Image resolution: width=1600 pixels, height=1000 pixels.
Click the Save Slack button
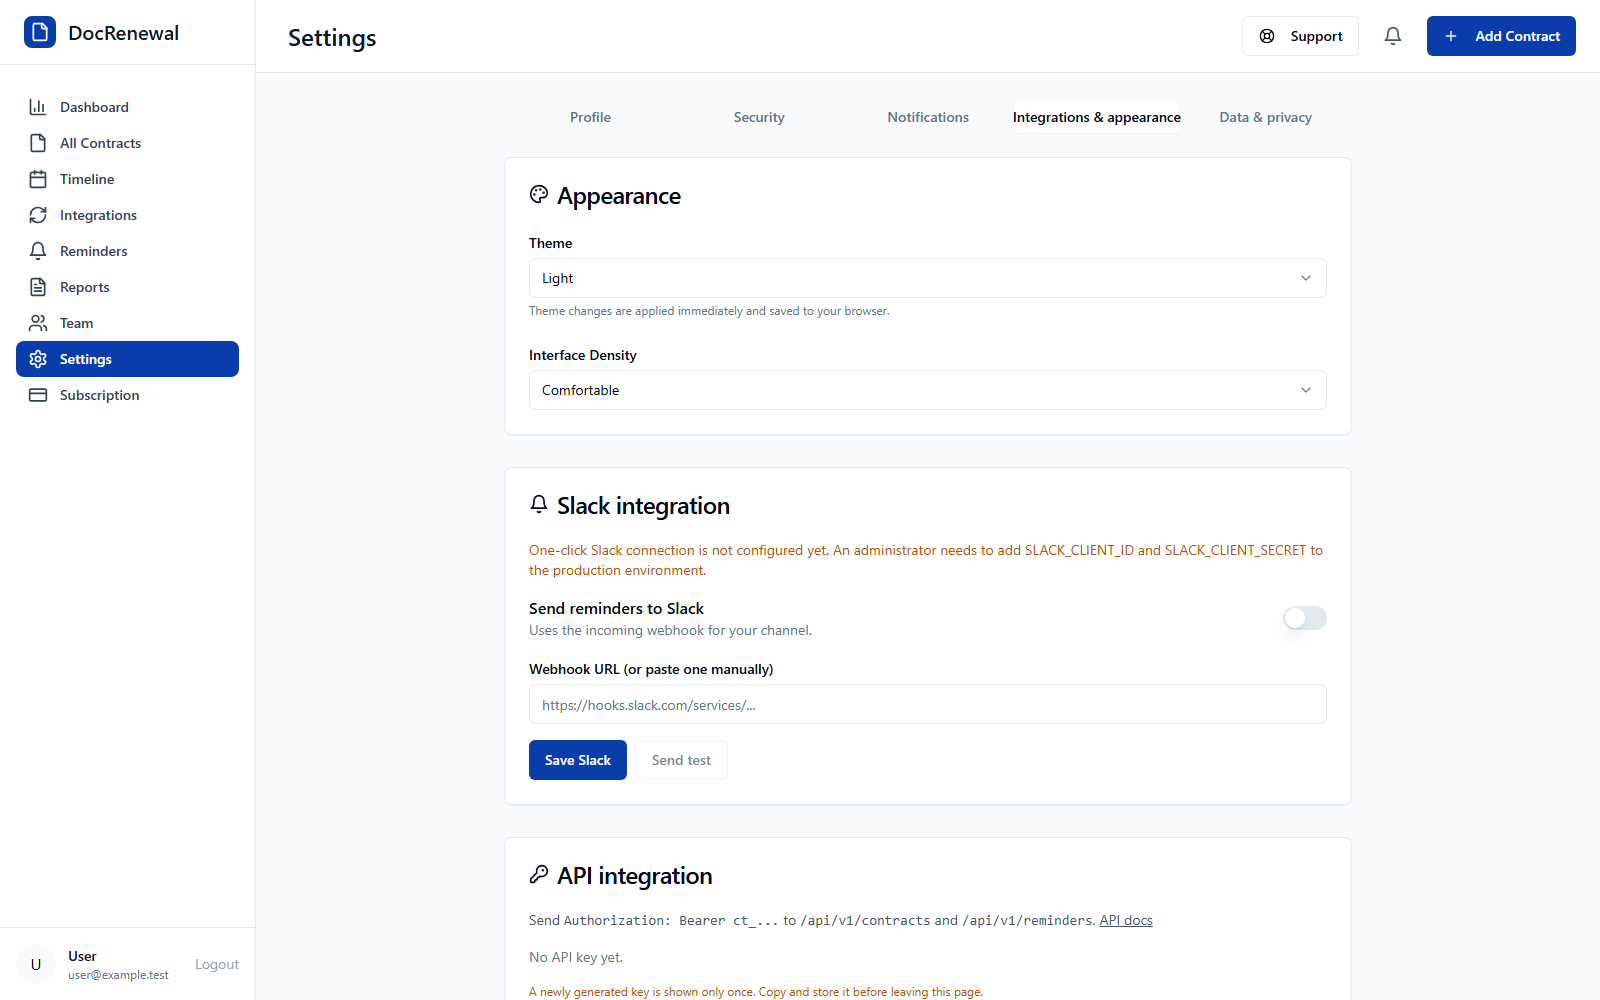tap(578, 760)
